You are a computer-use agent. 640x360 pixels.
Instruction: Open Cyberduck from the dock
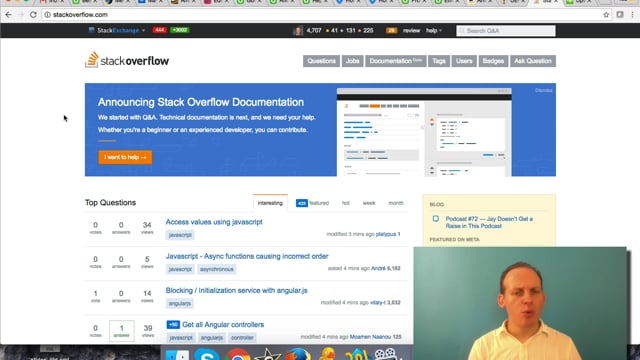(327, 353)
